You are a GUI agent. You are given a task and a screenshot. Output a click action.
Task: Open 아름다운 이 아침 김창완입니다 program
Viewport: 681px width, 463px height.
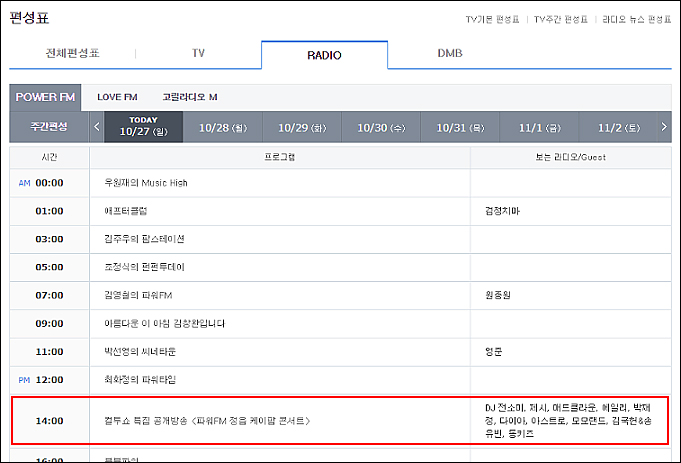165,324
